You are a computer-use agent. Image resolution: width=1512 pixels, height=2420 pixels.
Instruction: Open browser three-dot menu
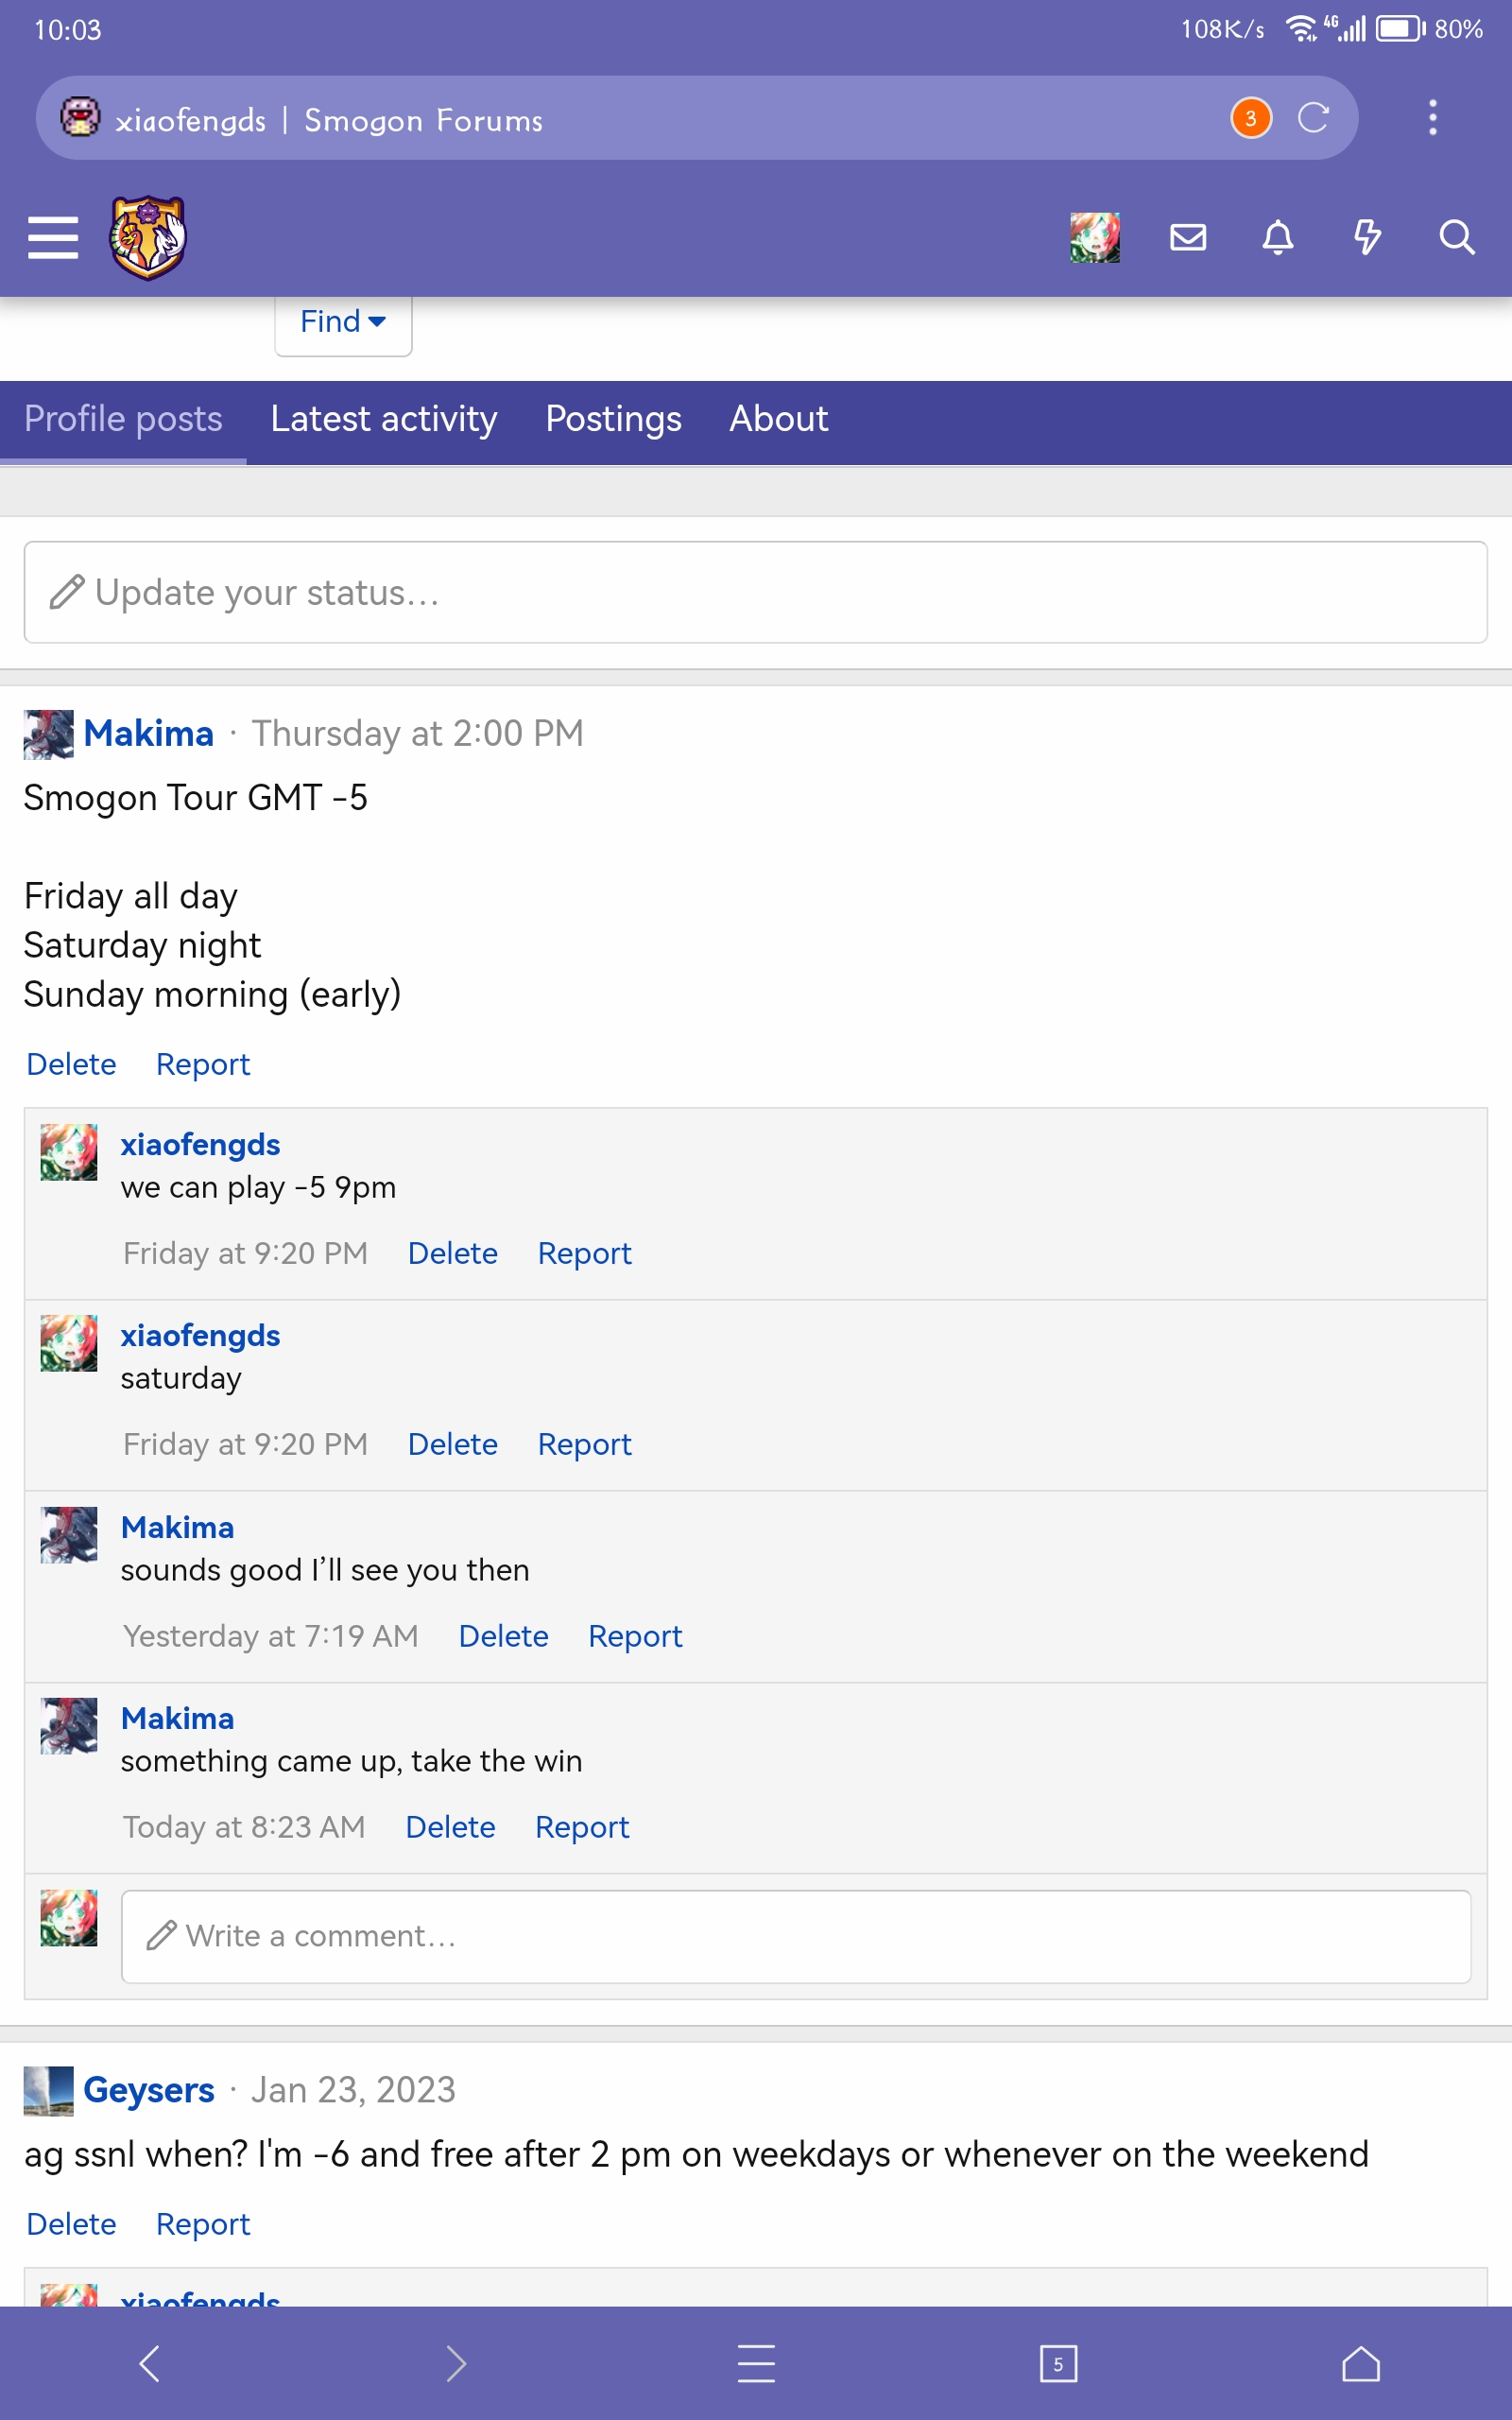point(1433,118)
